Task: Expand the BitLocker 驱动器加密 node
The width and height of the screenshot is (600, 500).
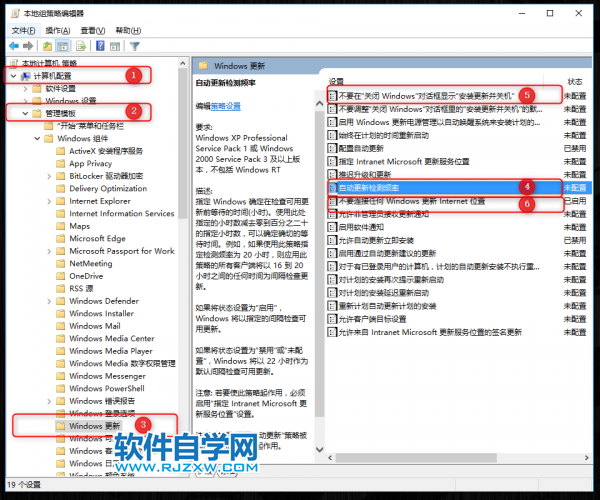Action: [49, 176]
